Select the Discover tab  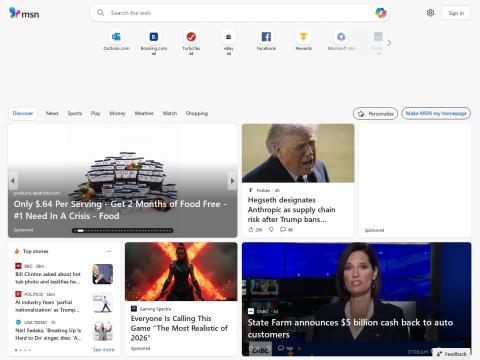point(23,113)
